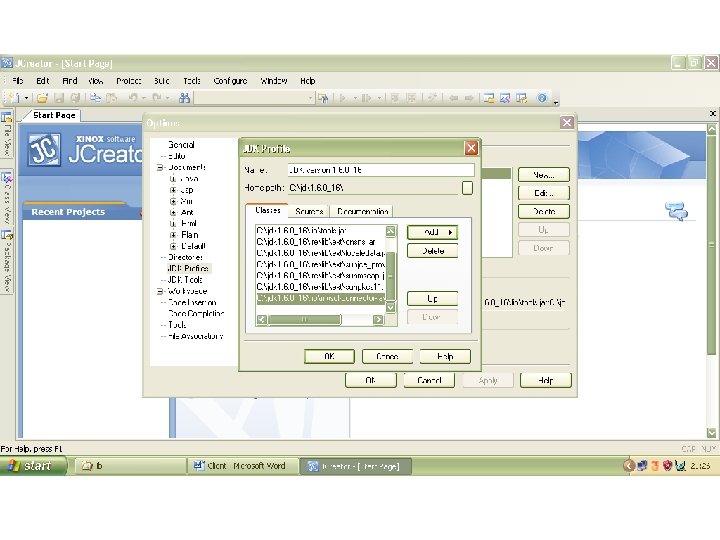
Task: Click the back navigation arrow icon
Action: (454, 98)
